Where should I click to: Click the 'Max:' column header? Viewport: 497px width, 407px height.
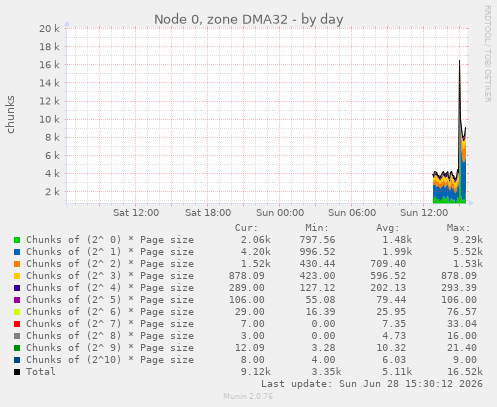pyautogui.click(x=458, y=228)
